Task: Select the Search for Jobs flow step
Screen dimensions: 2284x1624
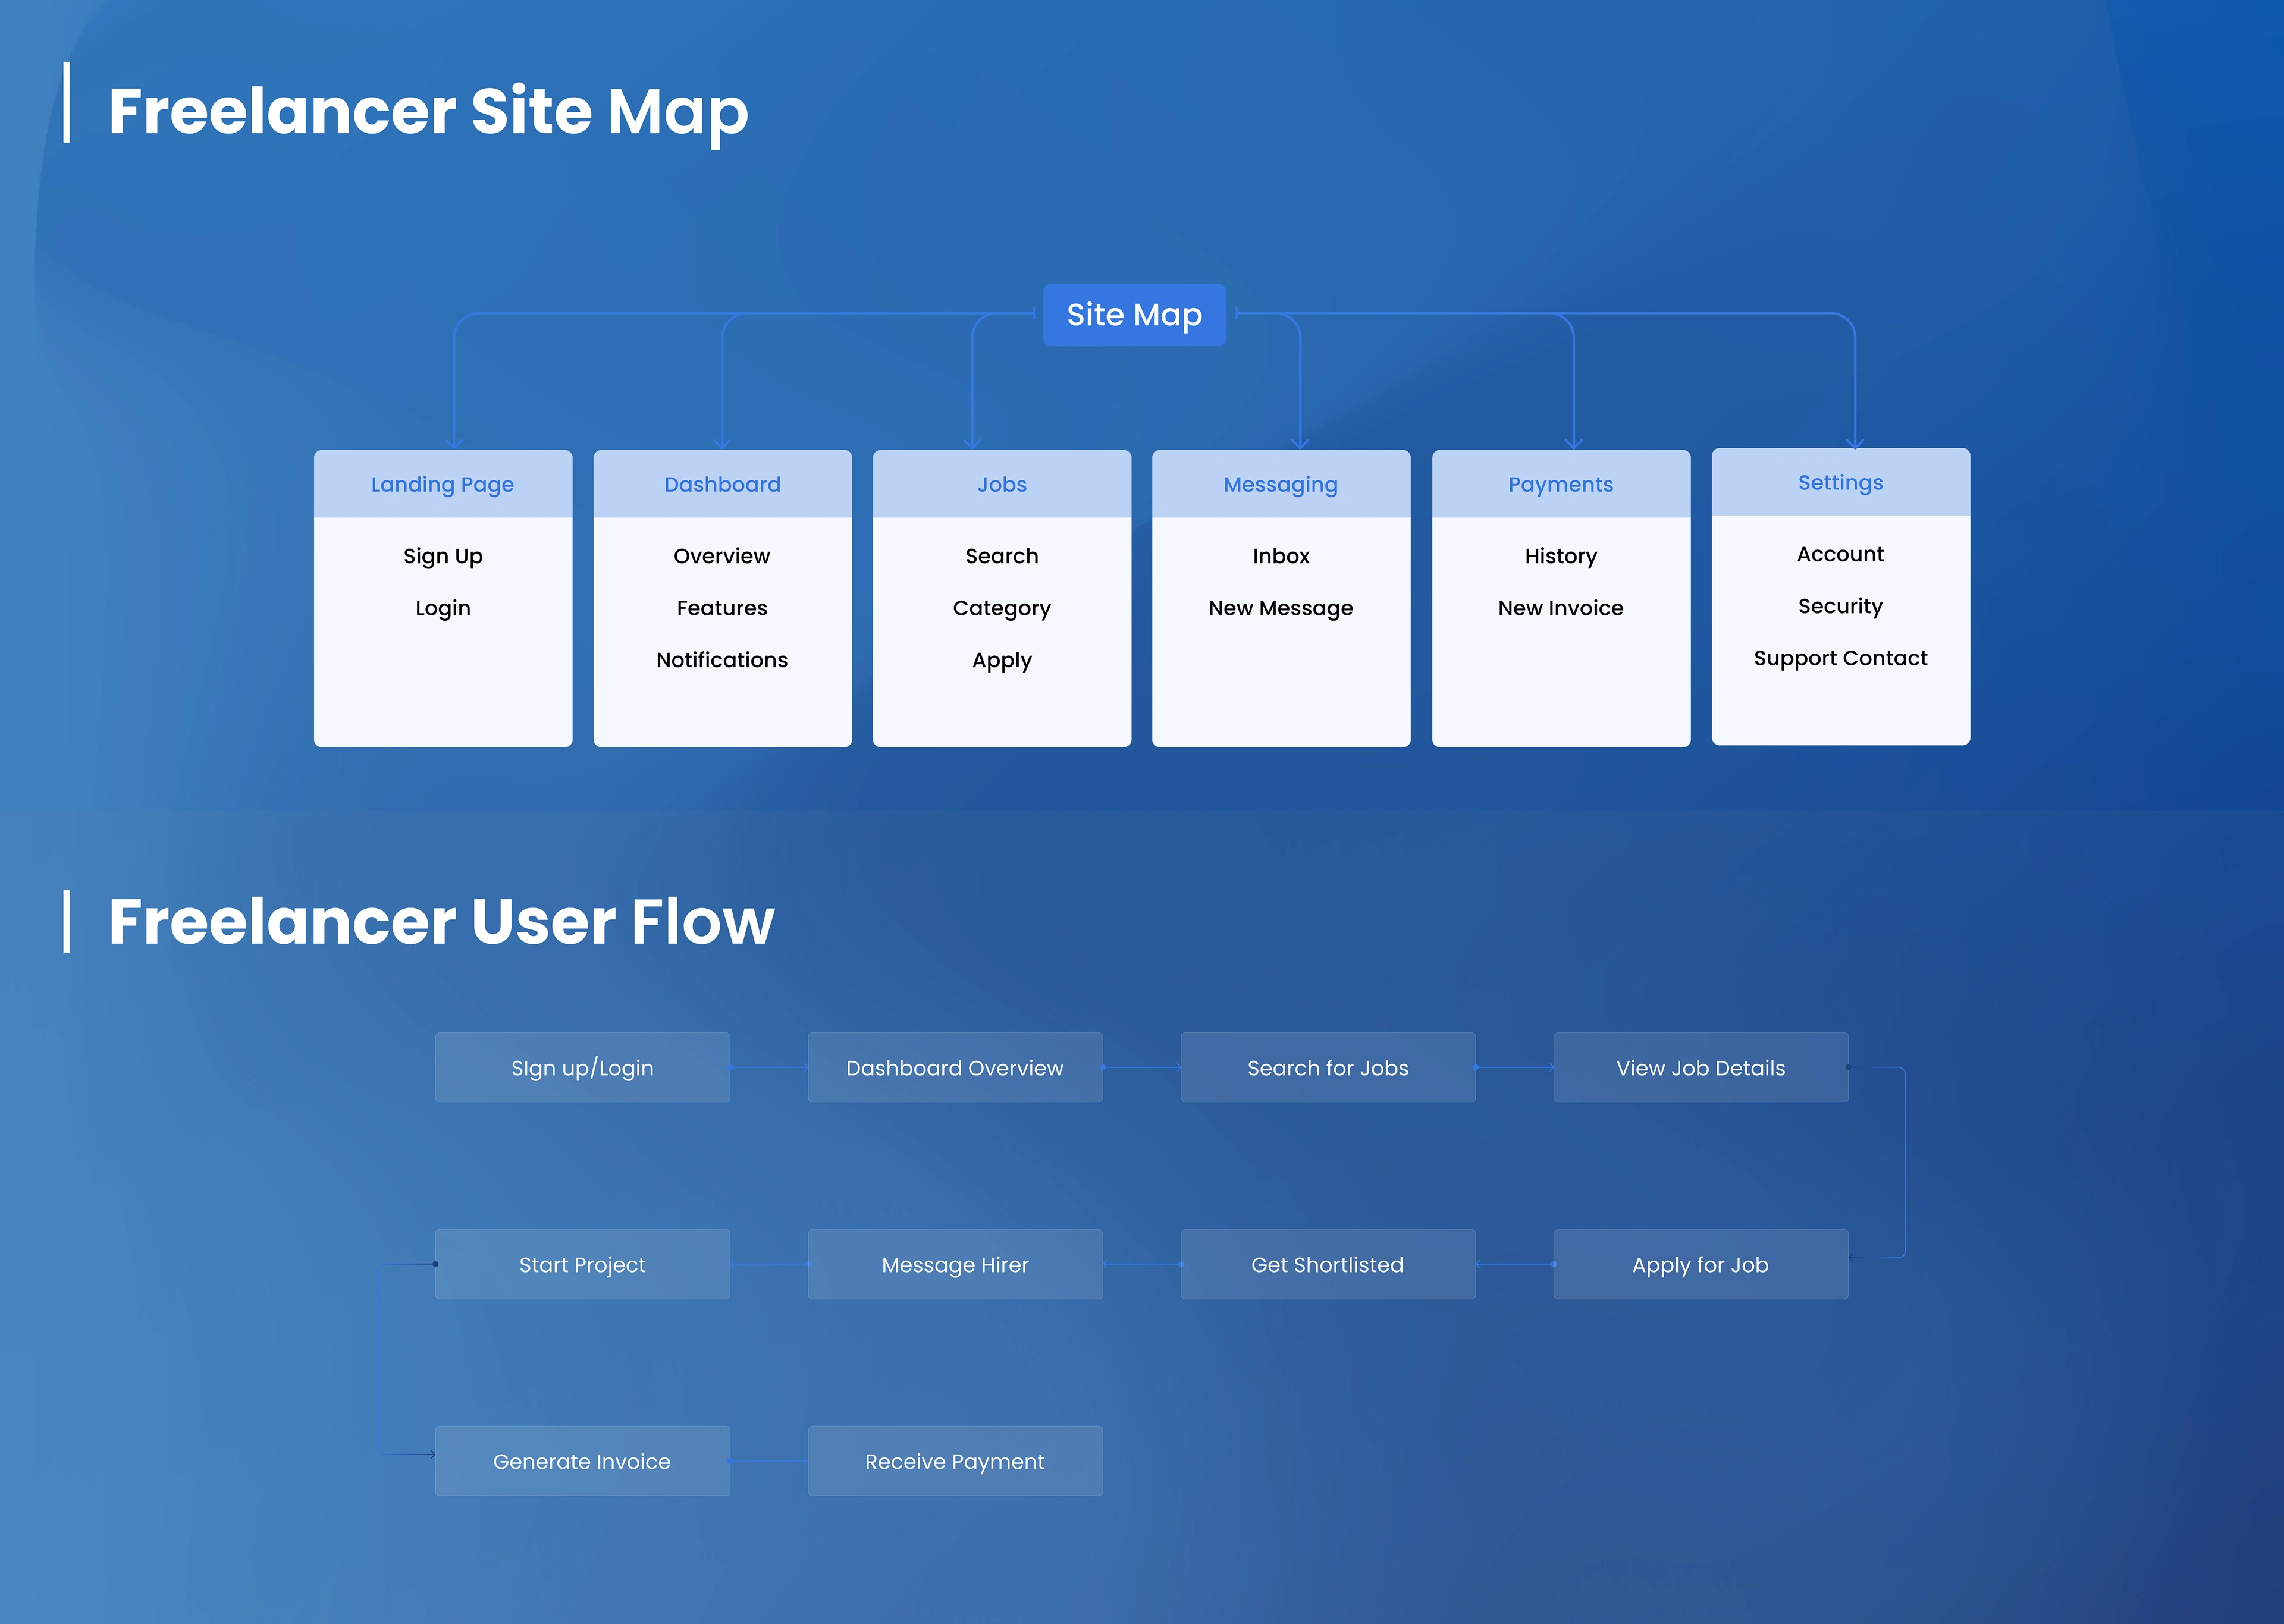Action: [1328, 1067]
